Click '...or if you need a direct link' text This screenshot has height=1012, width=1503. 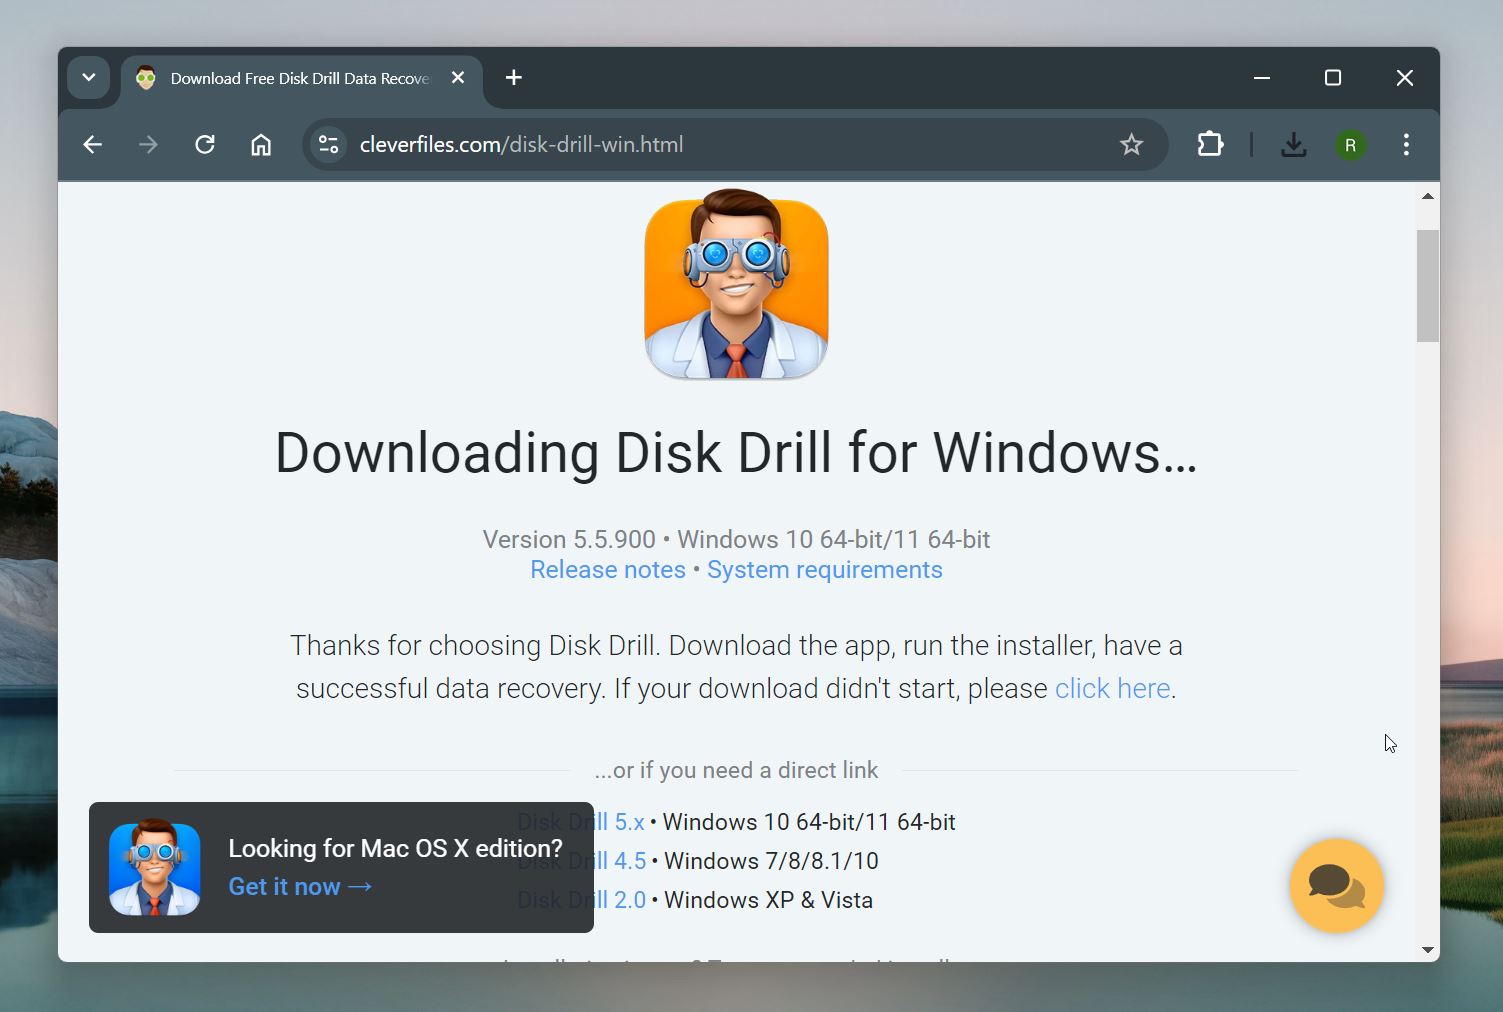pyautogui.click(x=736, y=771)
